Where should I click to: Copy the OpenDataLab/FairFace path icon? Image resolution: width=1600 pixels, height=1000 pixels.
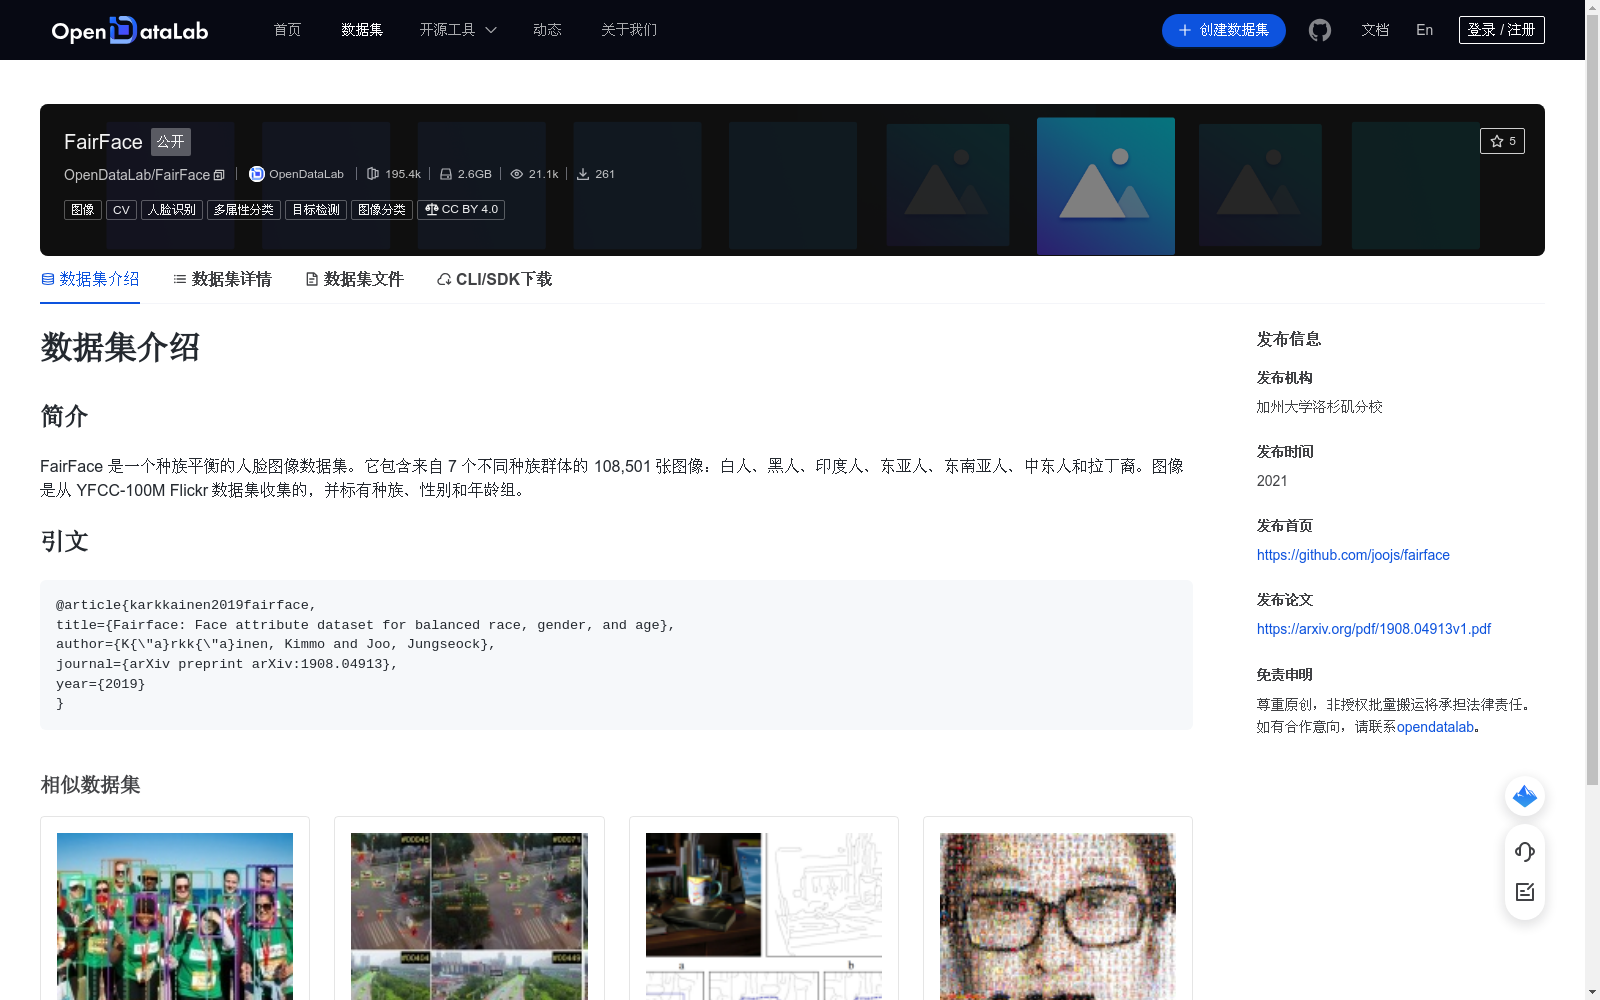(219, 175)
